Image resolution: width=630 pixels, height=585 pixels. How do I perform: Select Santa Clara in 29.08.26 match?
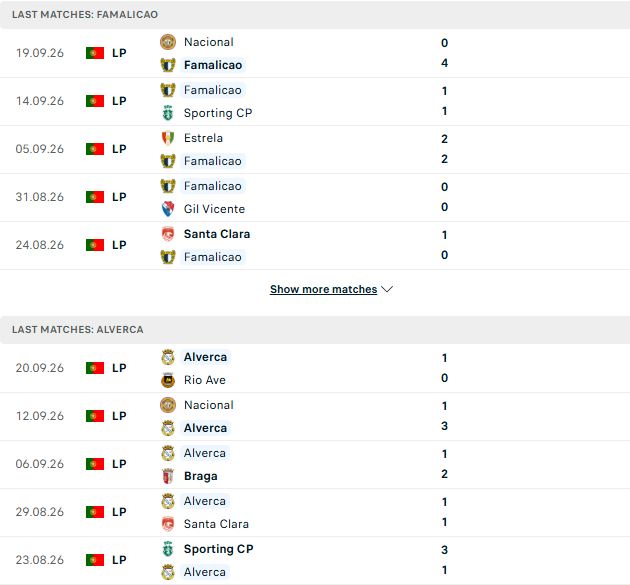pyautogui.click(x=216, y=524)
